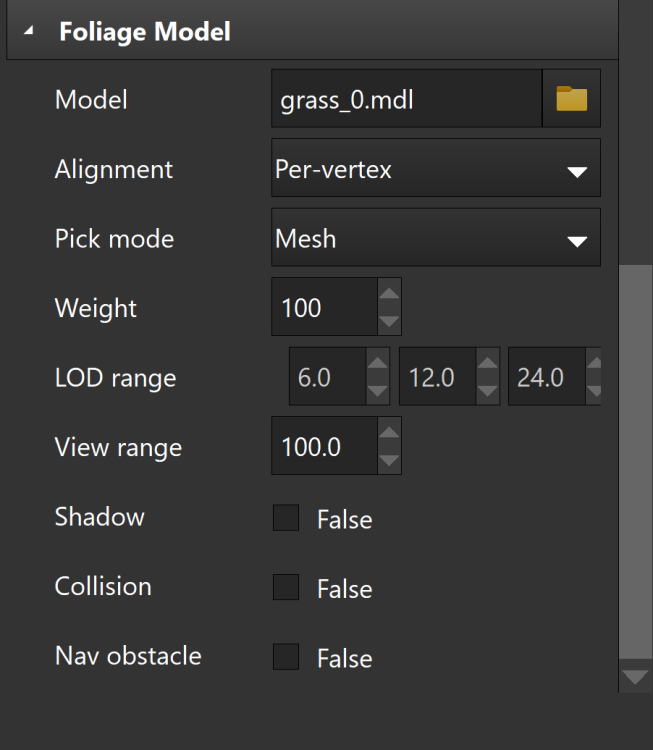The height and width of the screenshot is (750, 653).
Task: Decrease Weight using the down arrow
Action: tap(389, 322)
